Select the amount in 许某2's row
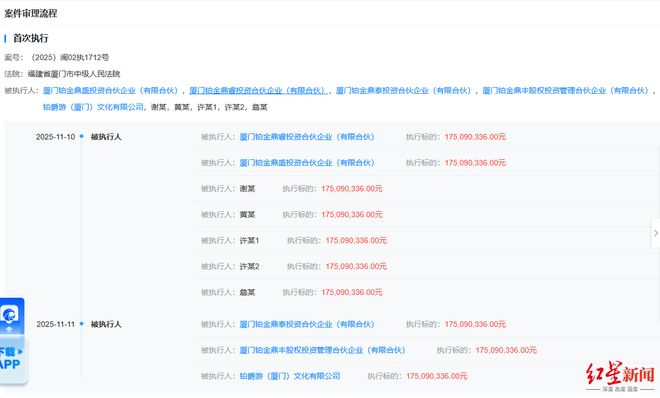Viewport: 660px width, 398px height. tap(356, 266)
